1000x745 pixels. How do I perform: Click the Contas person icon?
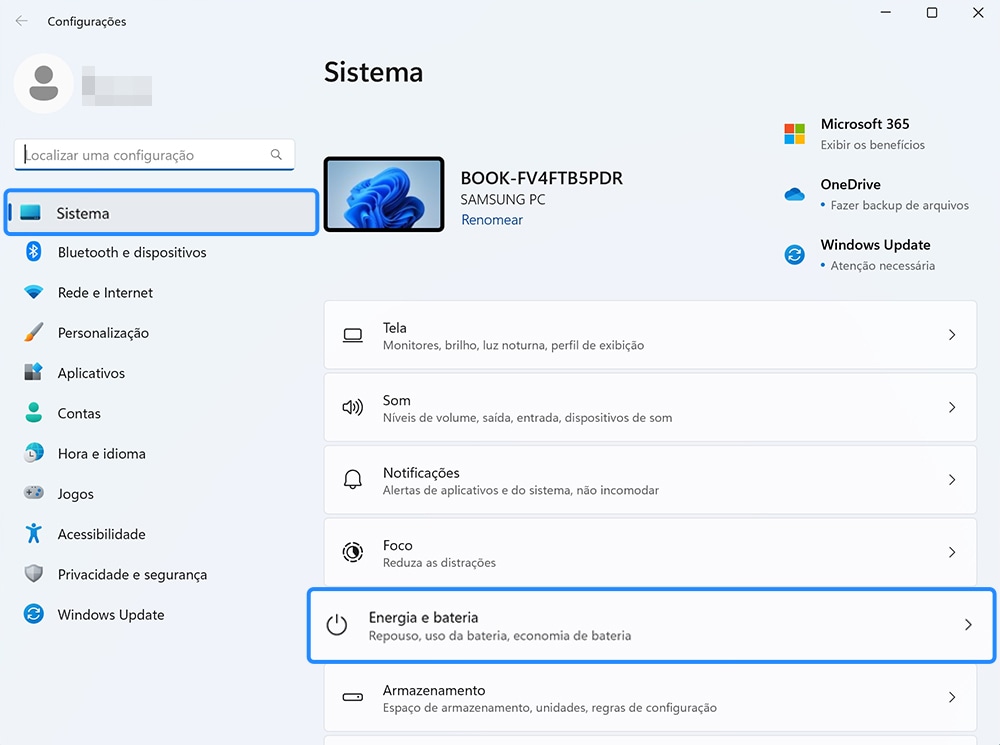point(34,413)
